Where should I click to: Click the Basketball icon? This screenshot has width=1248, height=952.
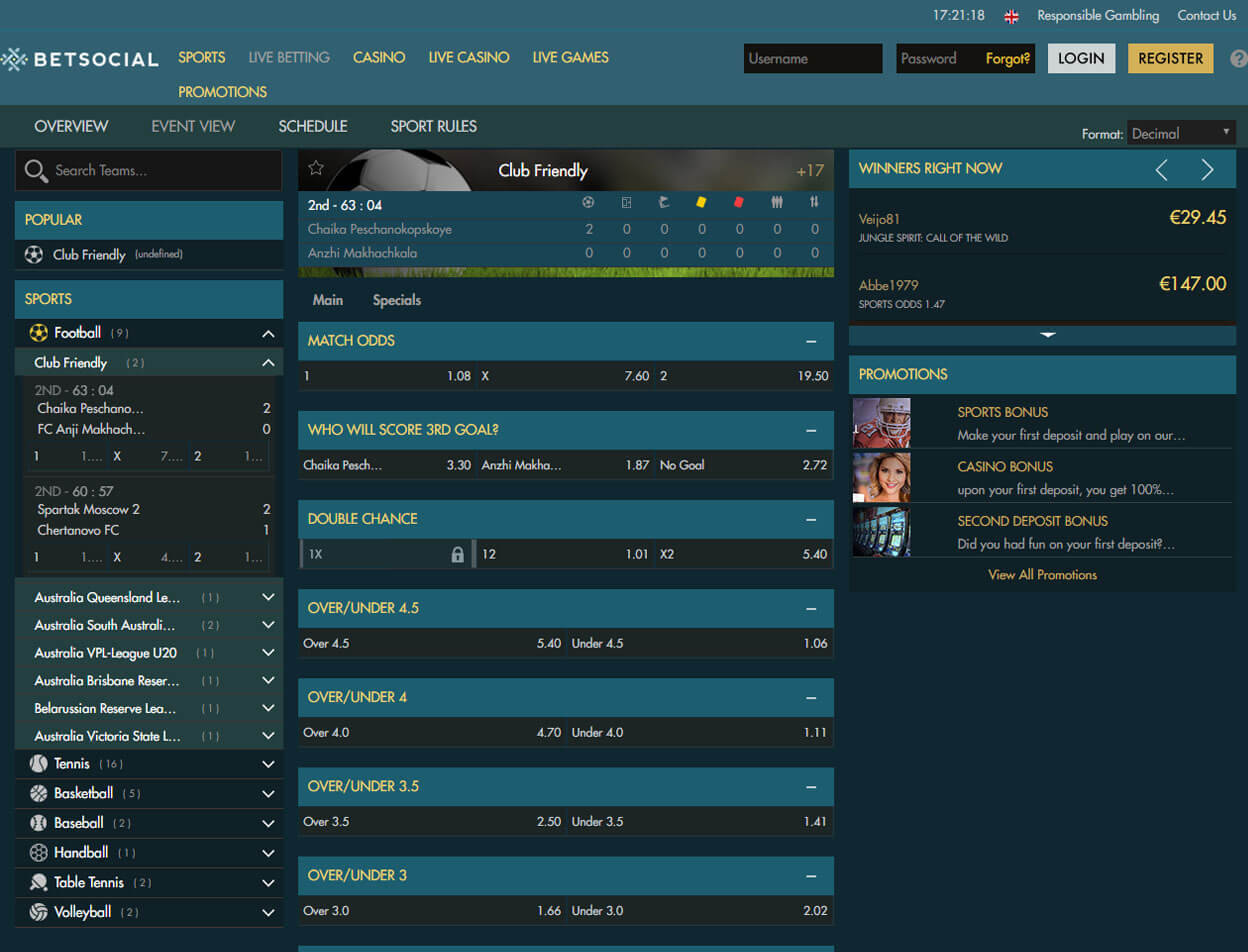tap(39, 794)
